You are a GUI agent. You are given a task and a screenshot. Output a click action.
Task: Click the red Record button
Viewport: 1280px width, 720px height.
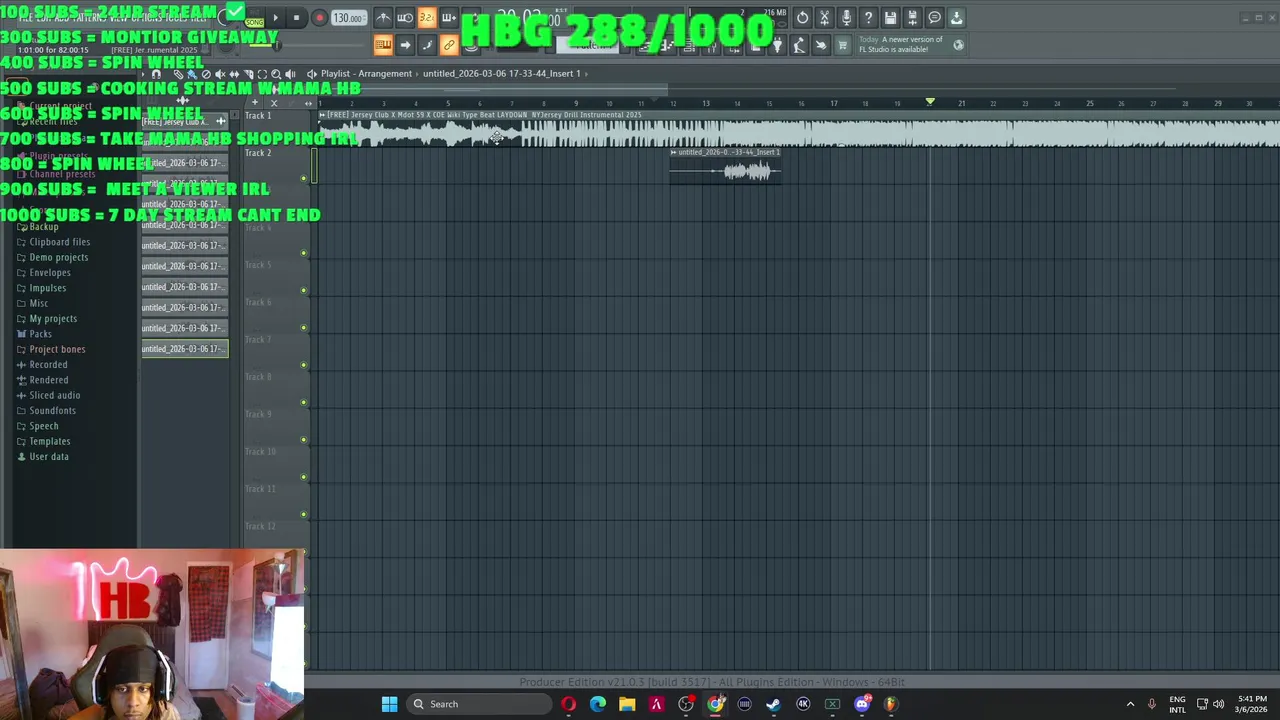319,18
